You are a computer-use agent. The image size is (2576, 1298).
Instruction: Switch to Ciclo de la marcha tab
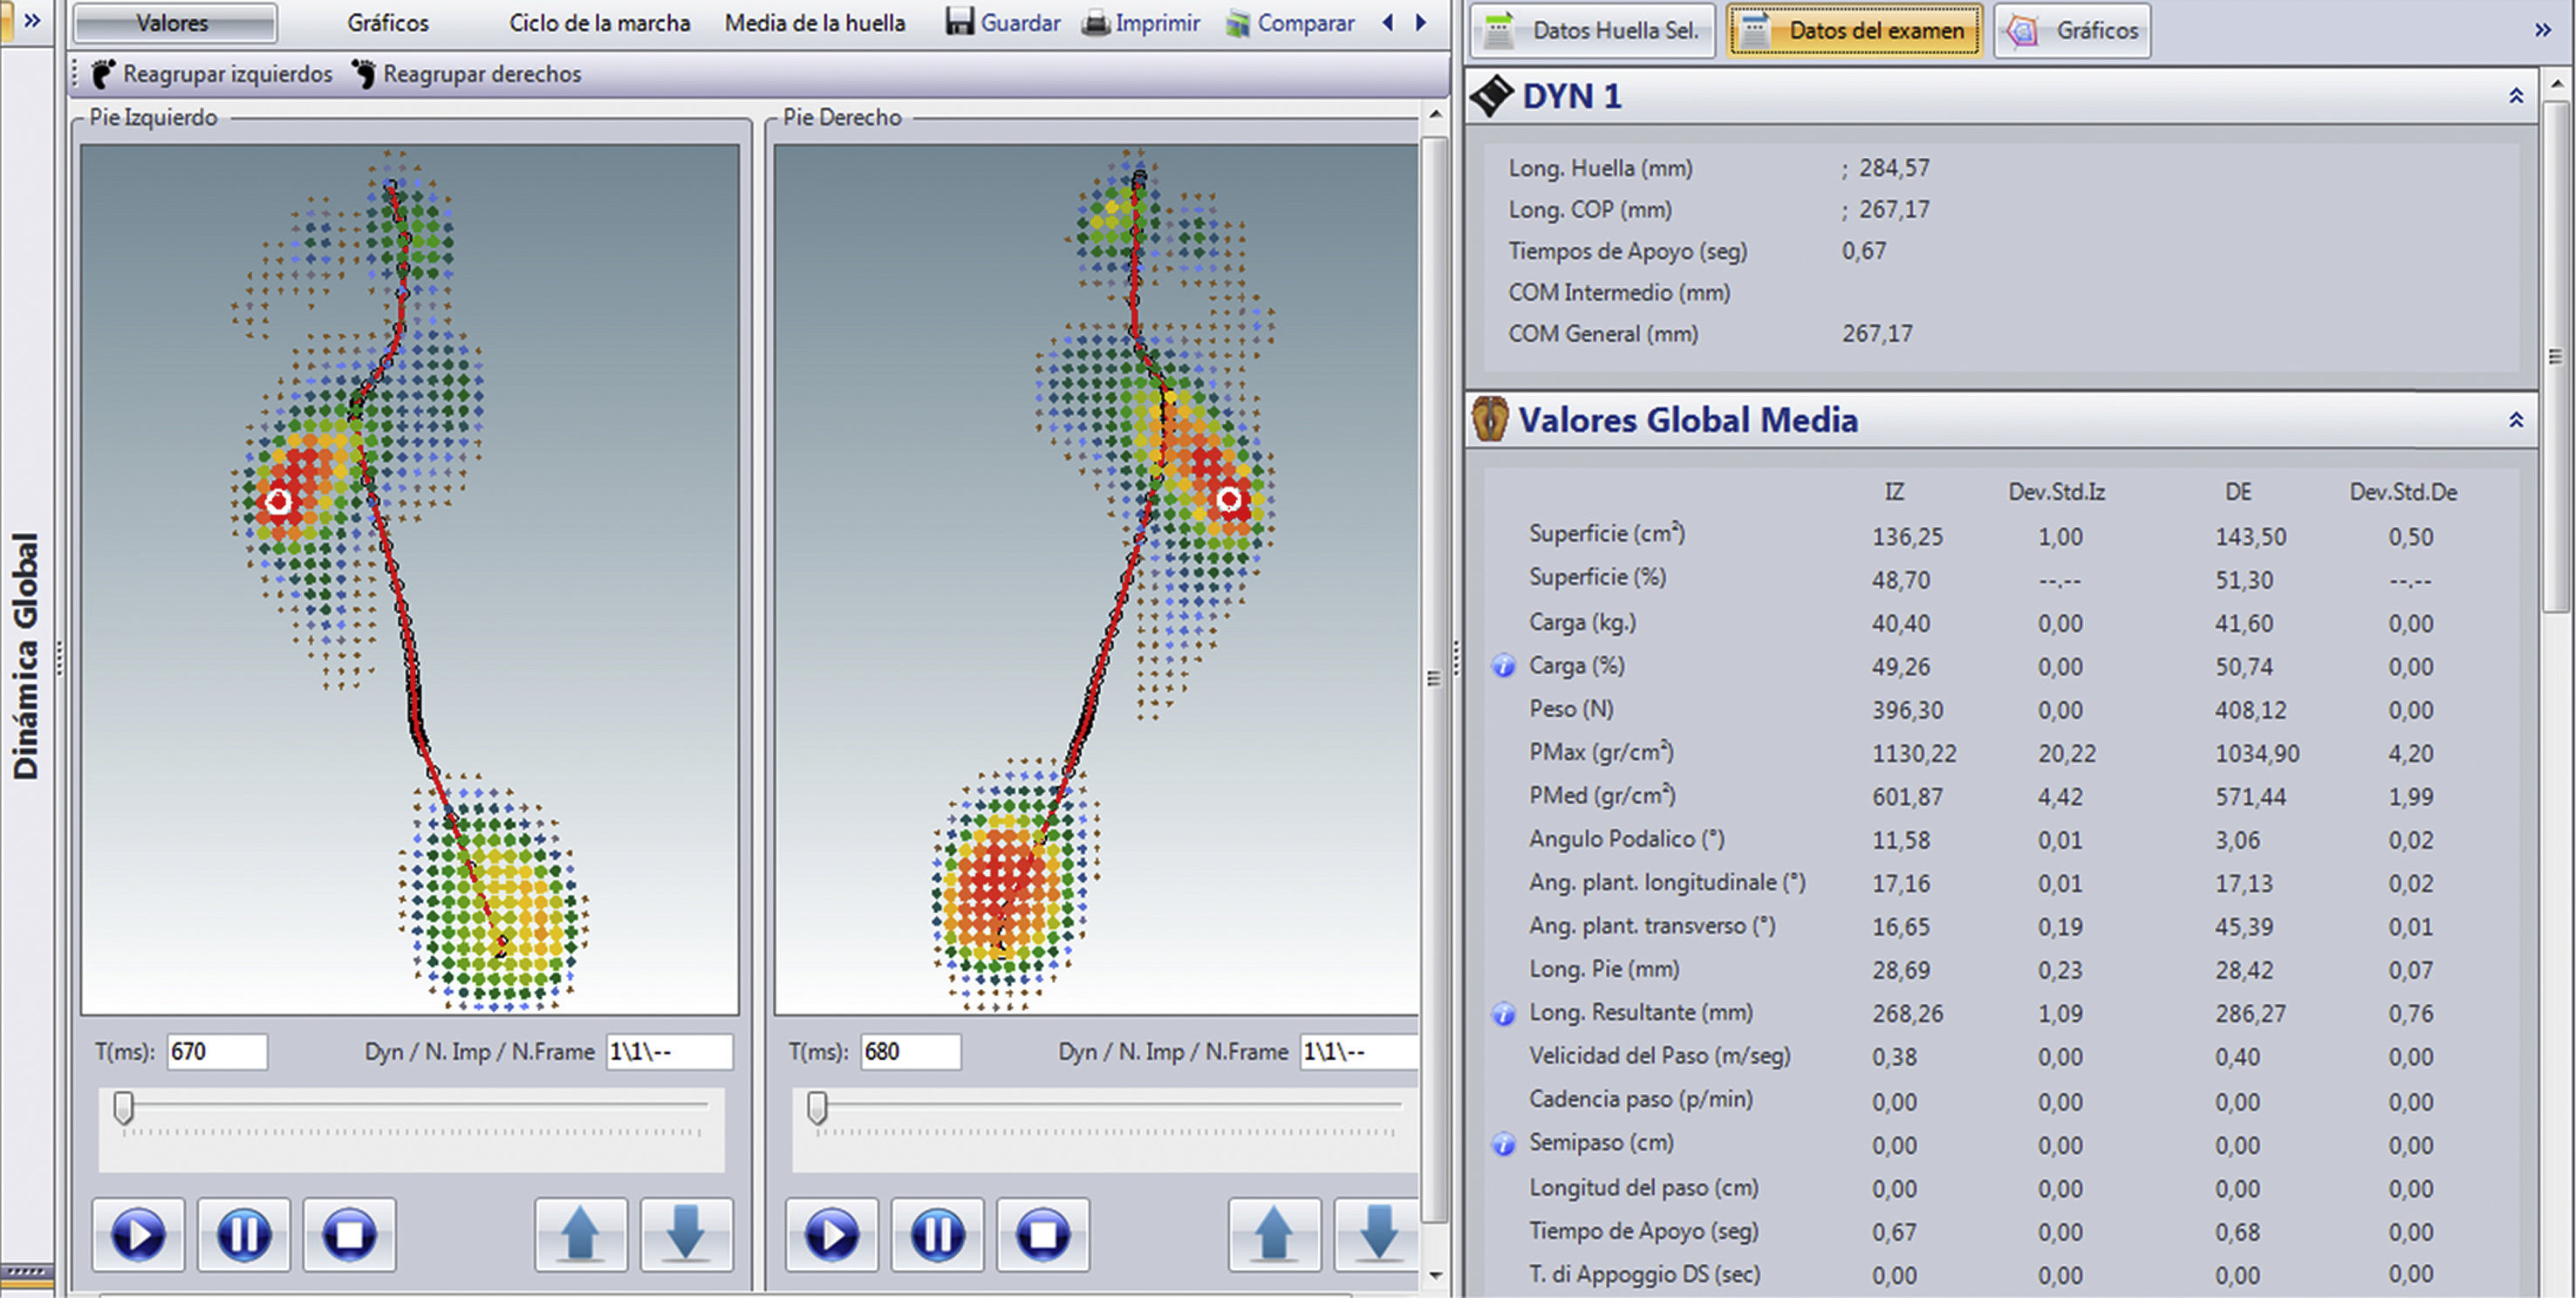click(599, 23)
